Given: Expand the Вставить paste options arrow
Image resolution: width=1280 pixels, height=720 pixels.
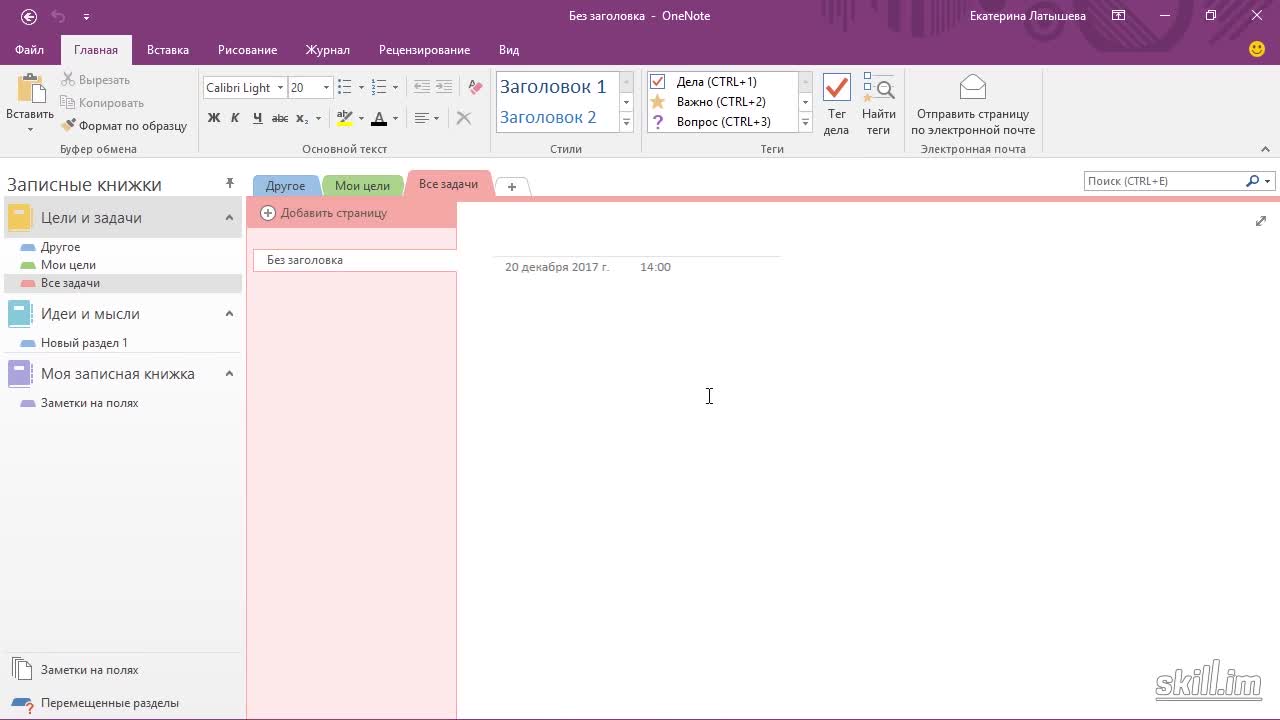Looking at the screenshot, I should tap(30, 129).
